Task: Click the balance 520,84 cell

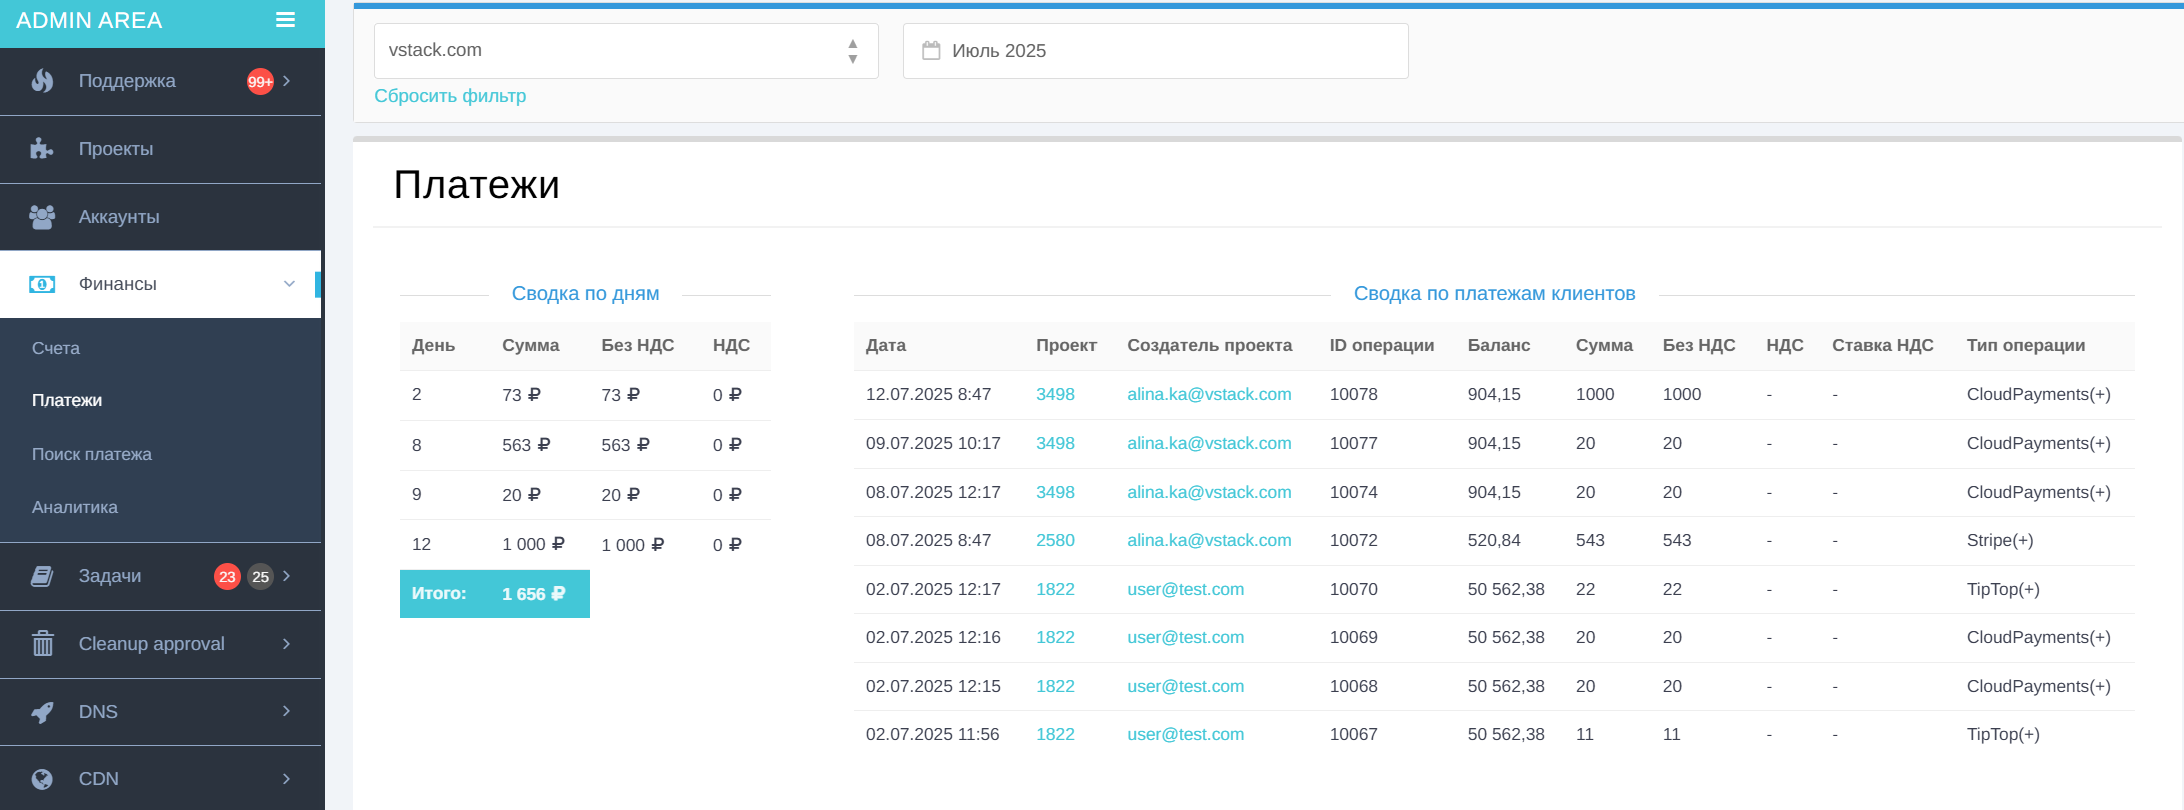Action: pyautogui.click(x=1494, y=540)
